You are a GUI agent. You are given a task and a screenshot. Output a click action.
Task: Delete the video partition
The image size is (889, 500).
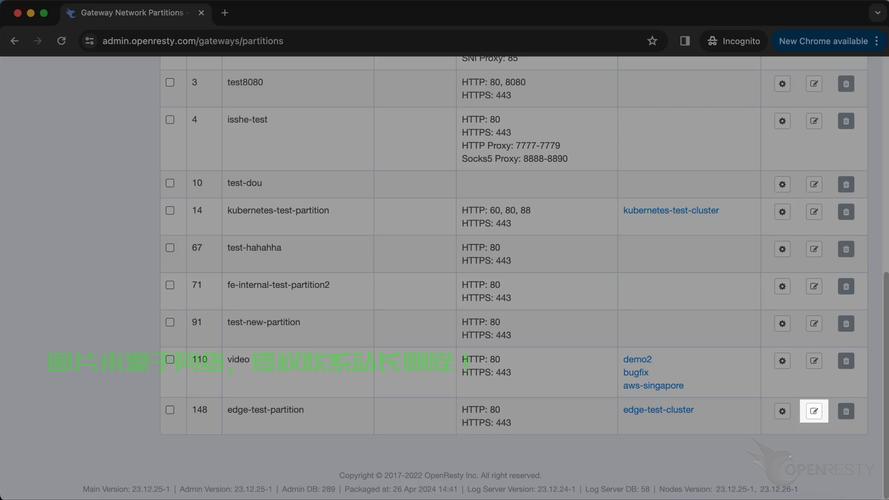pos(846,361)
